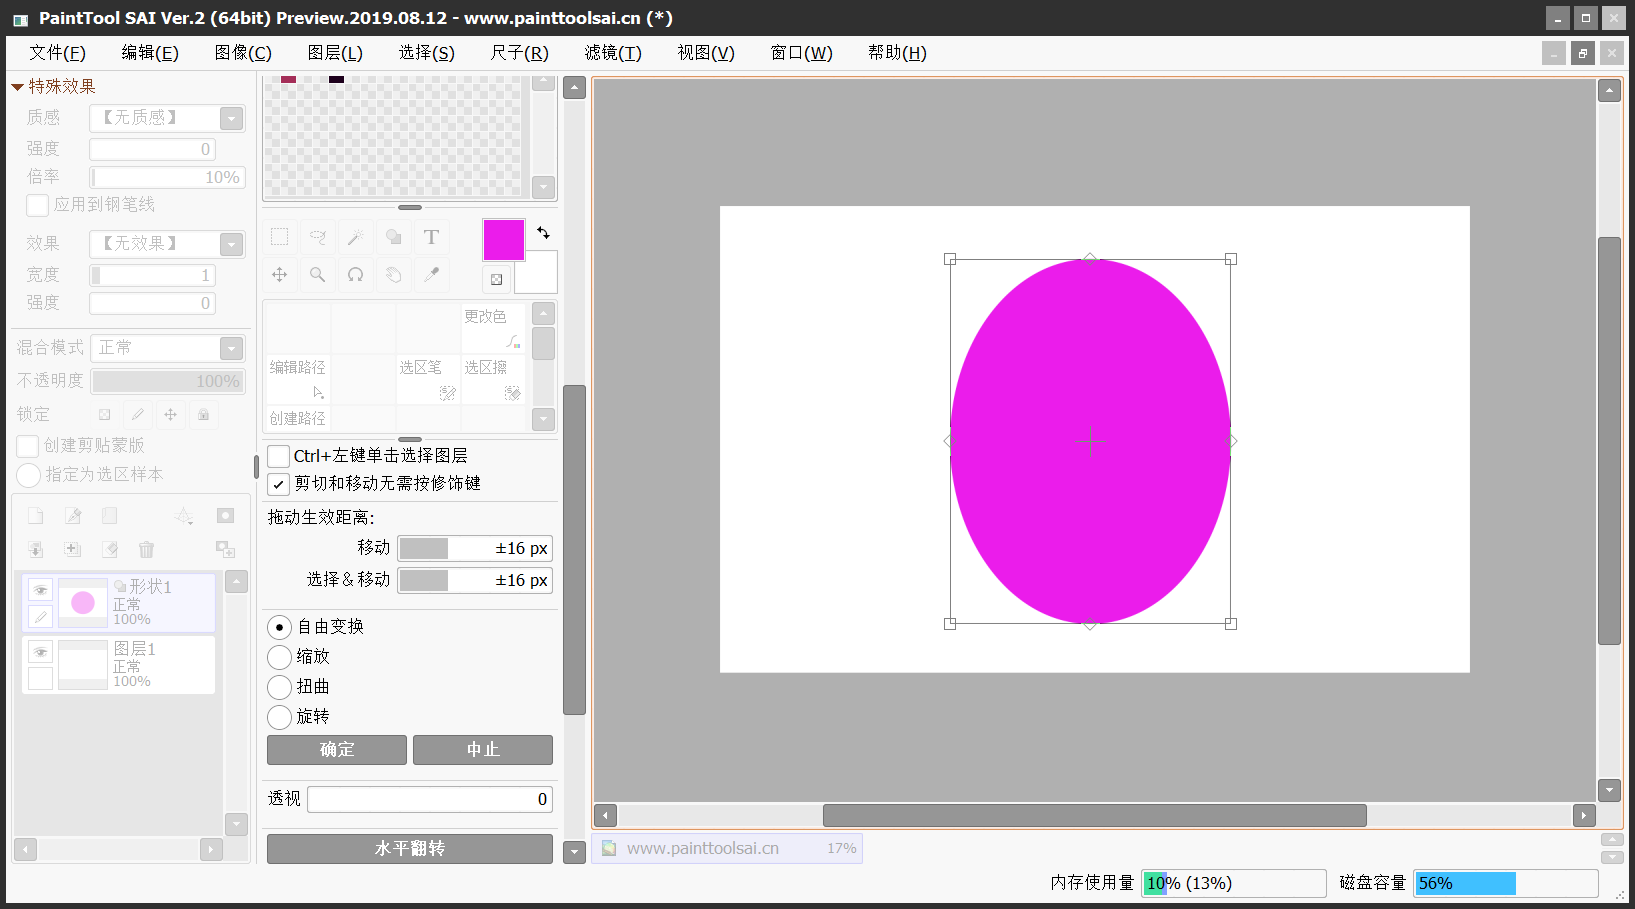Open the 图层(L) menu
The height and width of the screenshot is (909, 1635).
[335, 53]
